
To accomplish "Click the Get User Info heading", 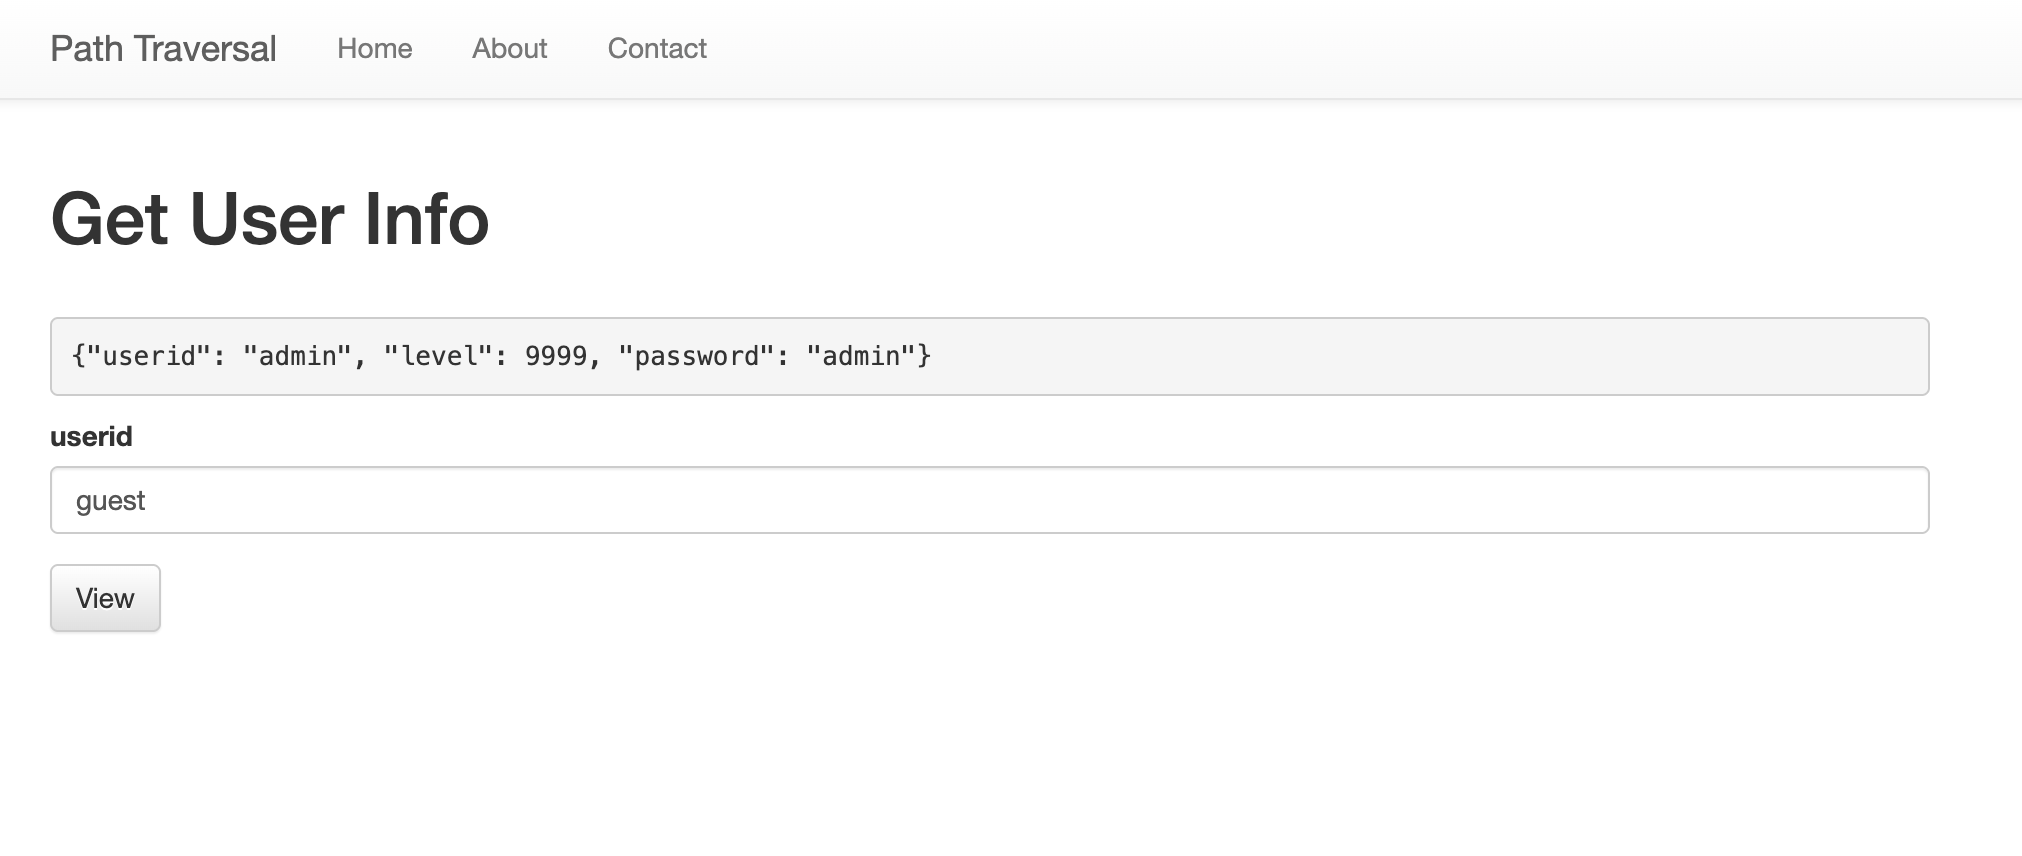I will pyautogui.click(x=269, y=220).
